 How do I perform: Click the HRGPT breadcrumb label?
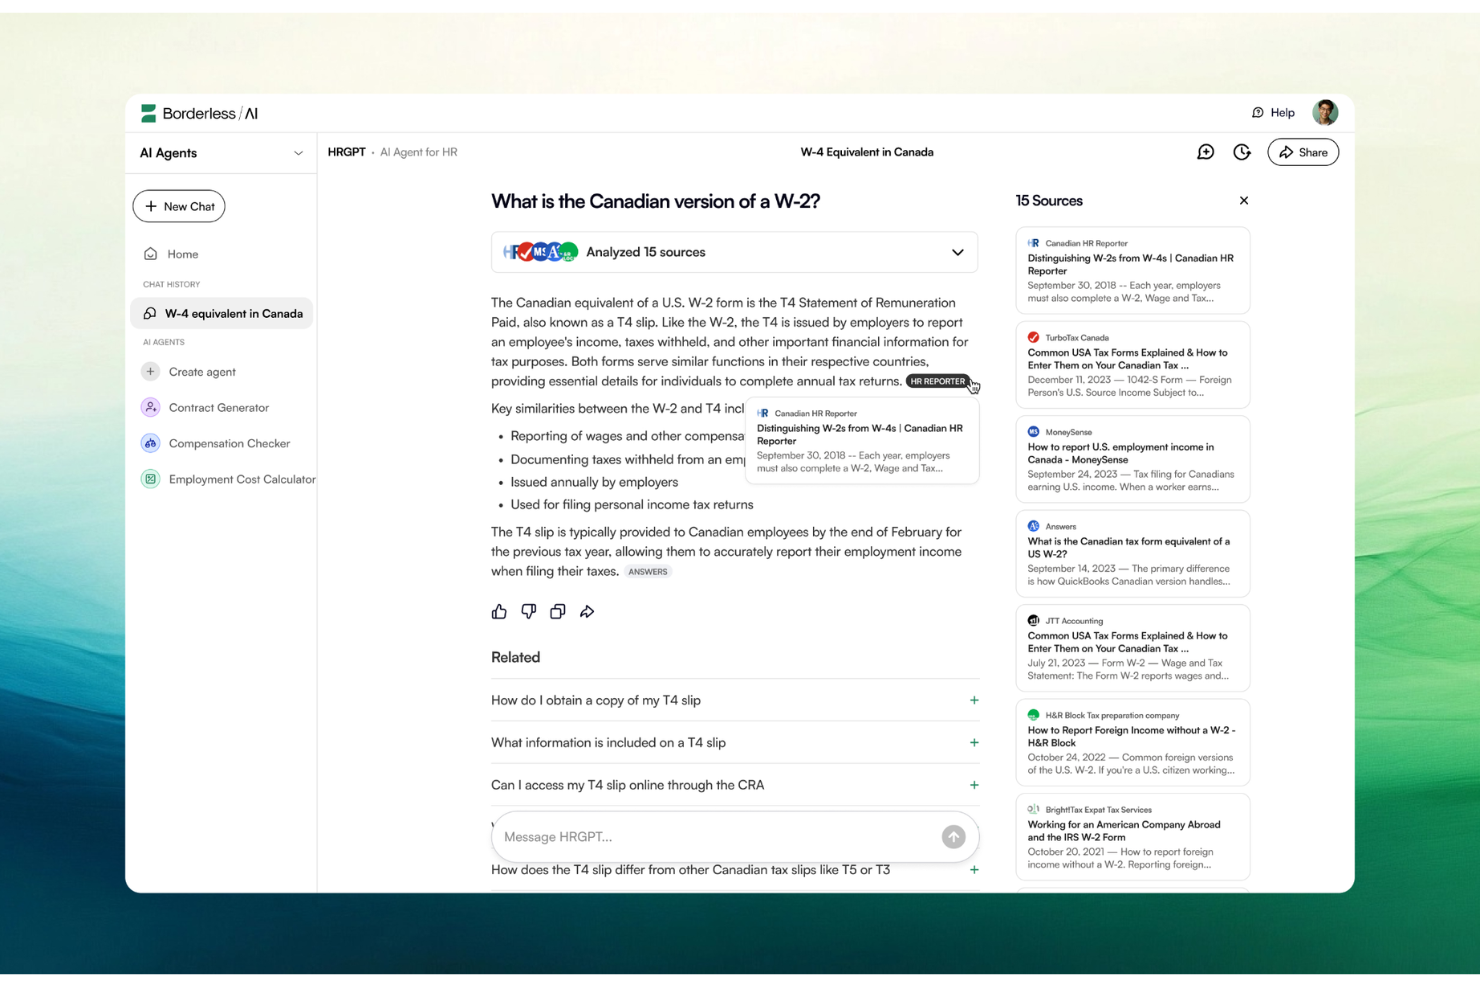pos(347,152)
